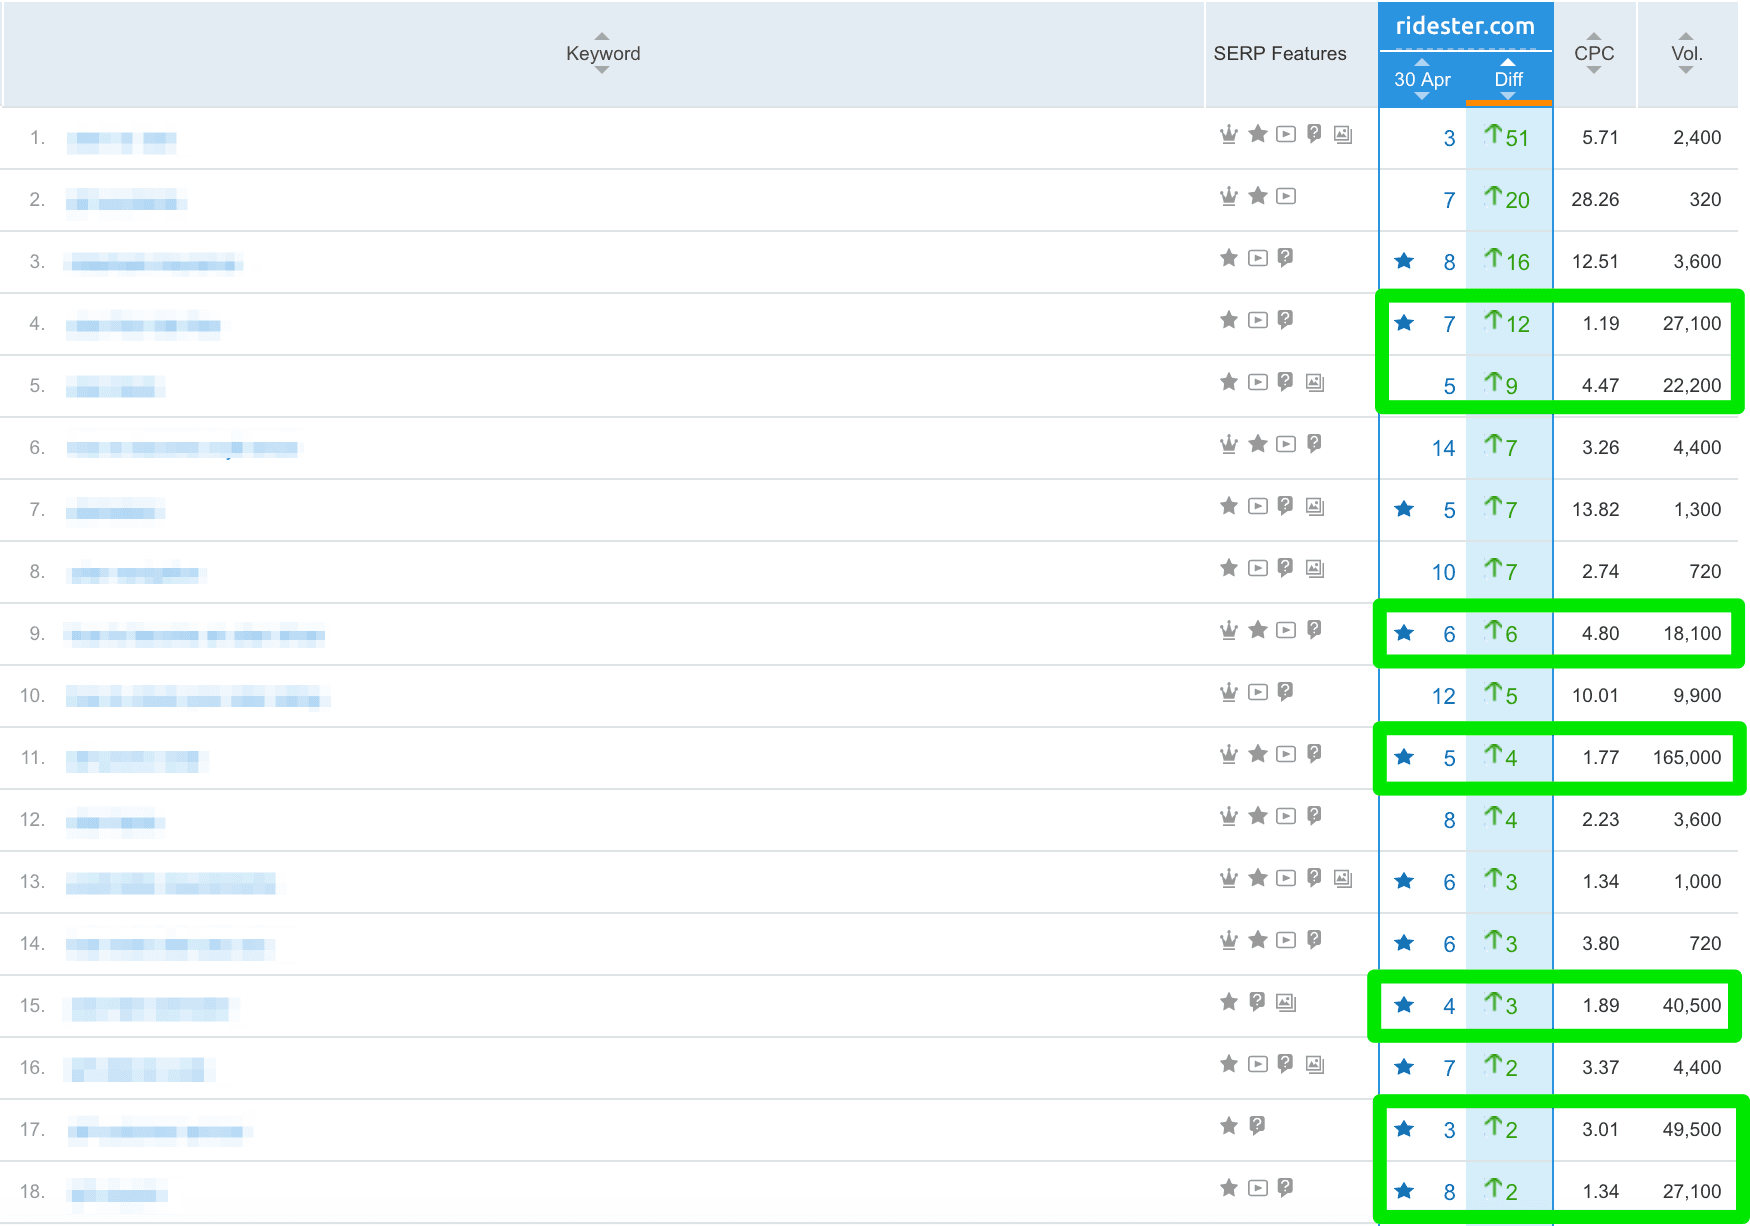
Task: Click the ridester.com domain header
Action: tap(1464, 26)
